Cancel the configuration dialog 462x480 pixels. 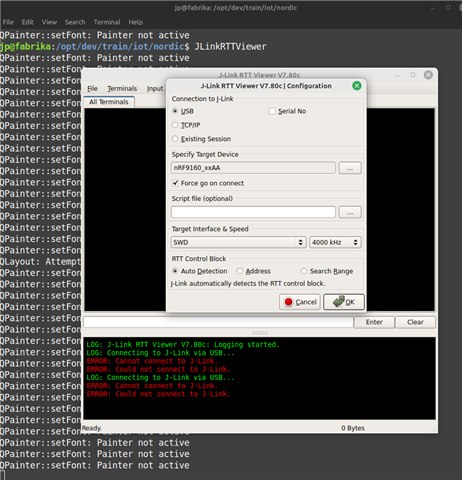pyautogui.click(x=300, y=302)
